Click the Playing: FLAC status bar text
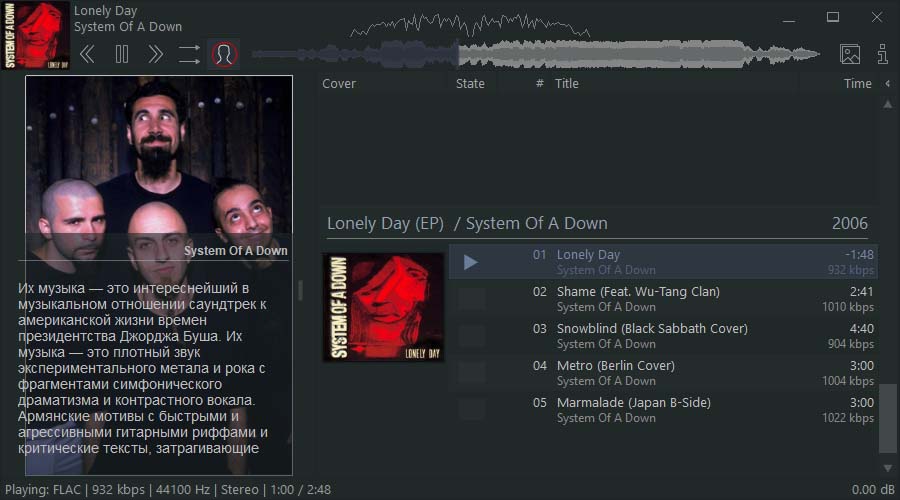The height and width of the screenshot is (500, 900). tap(168, 490)
